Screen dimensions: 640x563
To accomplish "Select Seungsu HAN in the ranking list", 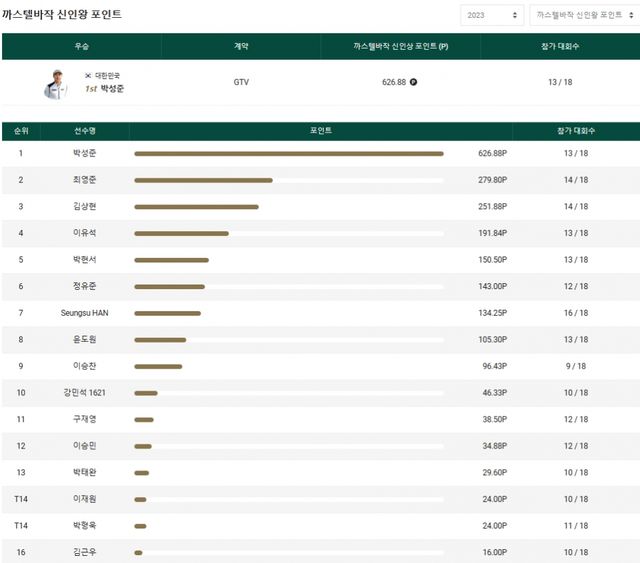I will coord(85,313).
